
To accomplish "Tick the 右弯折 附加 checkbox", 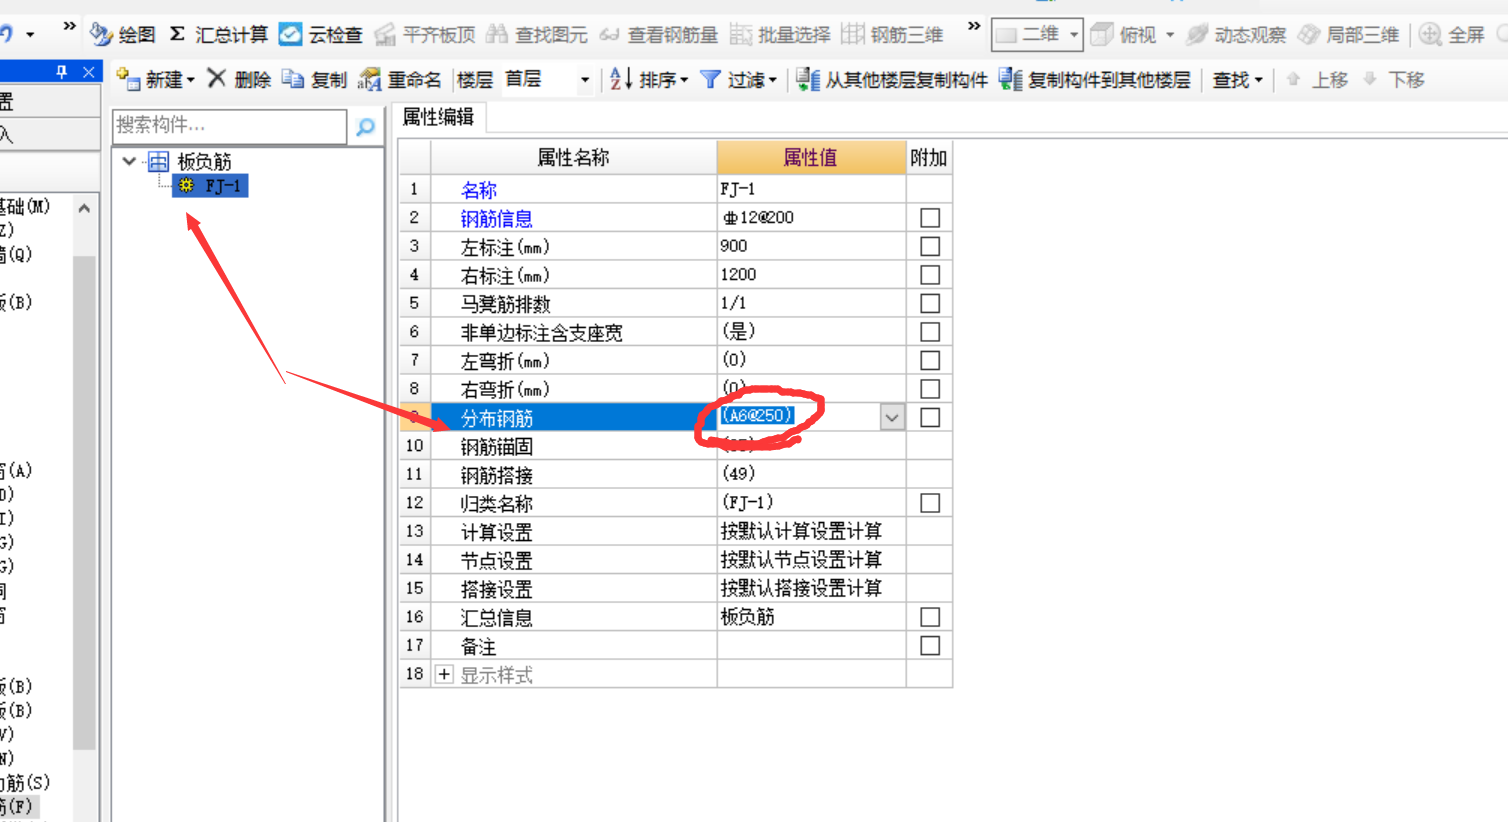I will (x=930, y=388).
